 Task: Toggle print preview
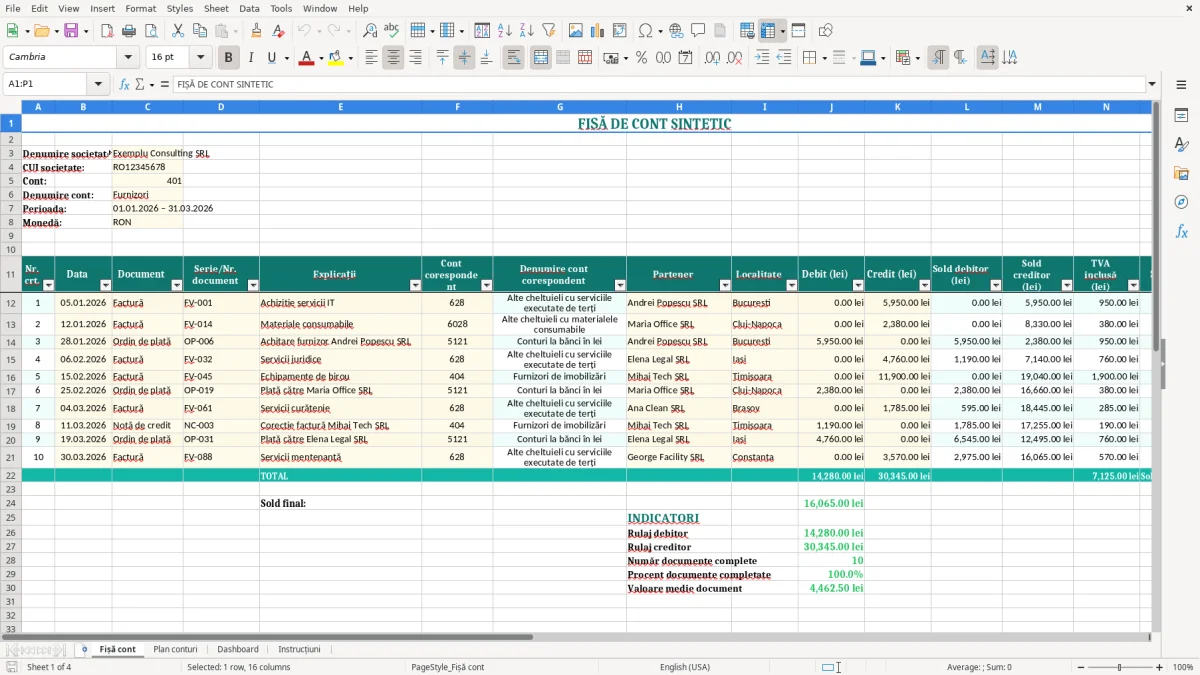pyautogui.click(x=150, y=31)
